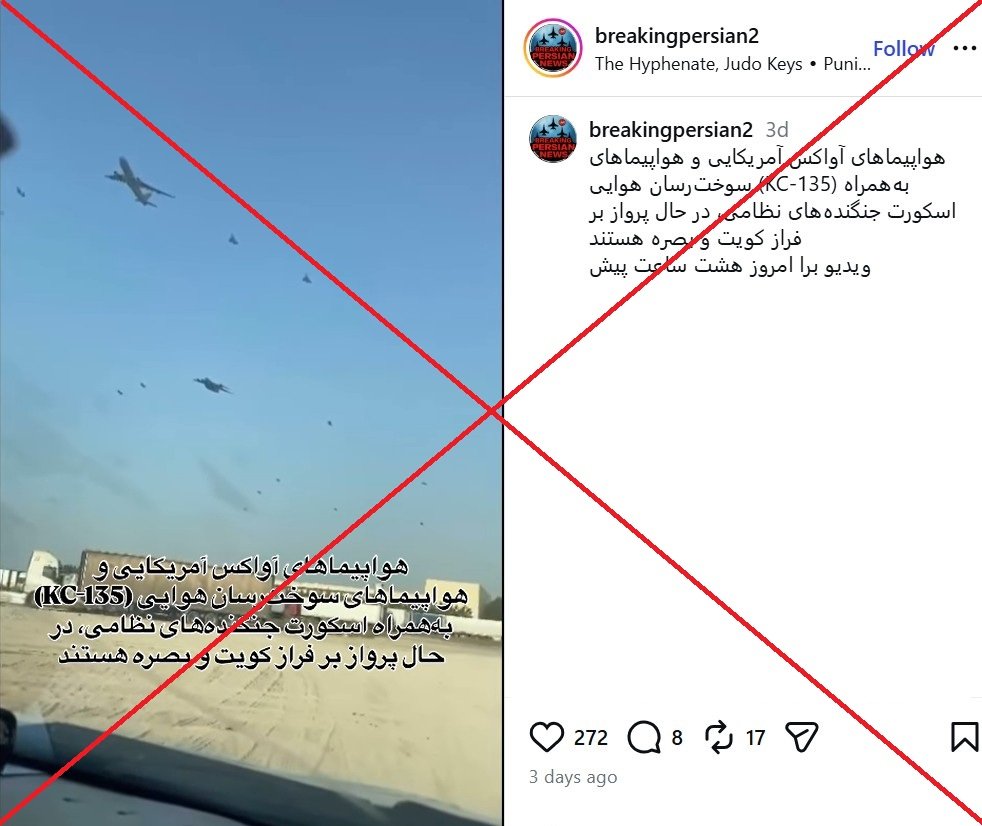
Task: View the 17 reposts count
Action: tap(755, 738)
